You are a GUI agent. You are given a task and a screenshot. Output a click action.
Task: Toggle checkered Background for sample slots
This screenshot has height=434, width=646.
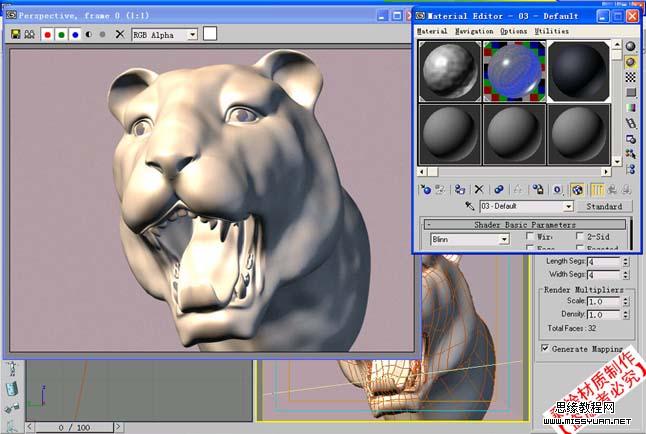point(630,77)
